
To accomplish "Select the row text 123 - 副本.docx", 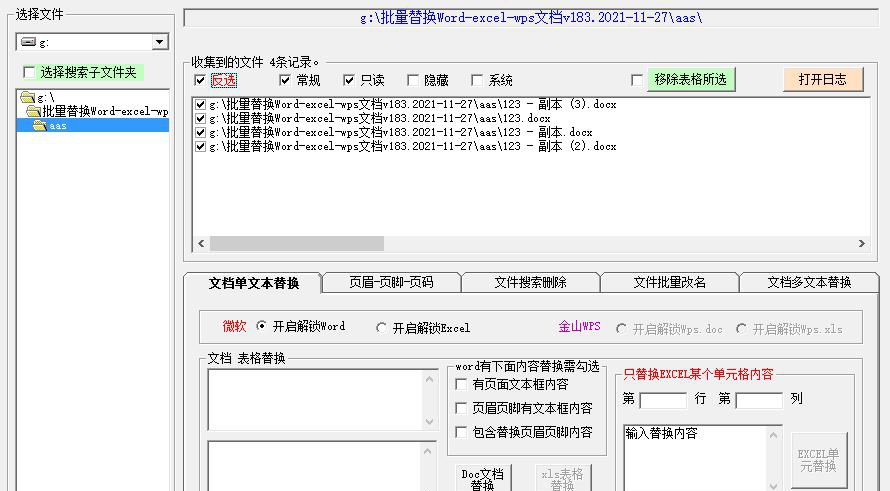I will pyautogui.click(x=401, y=132).
